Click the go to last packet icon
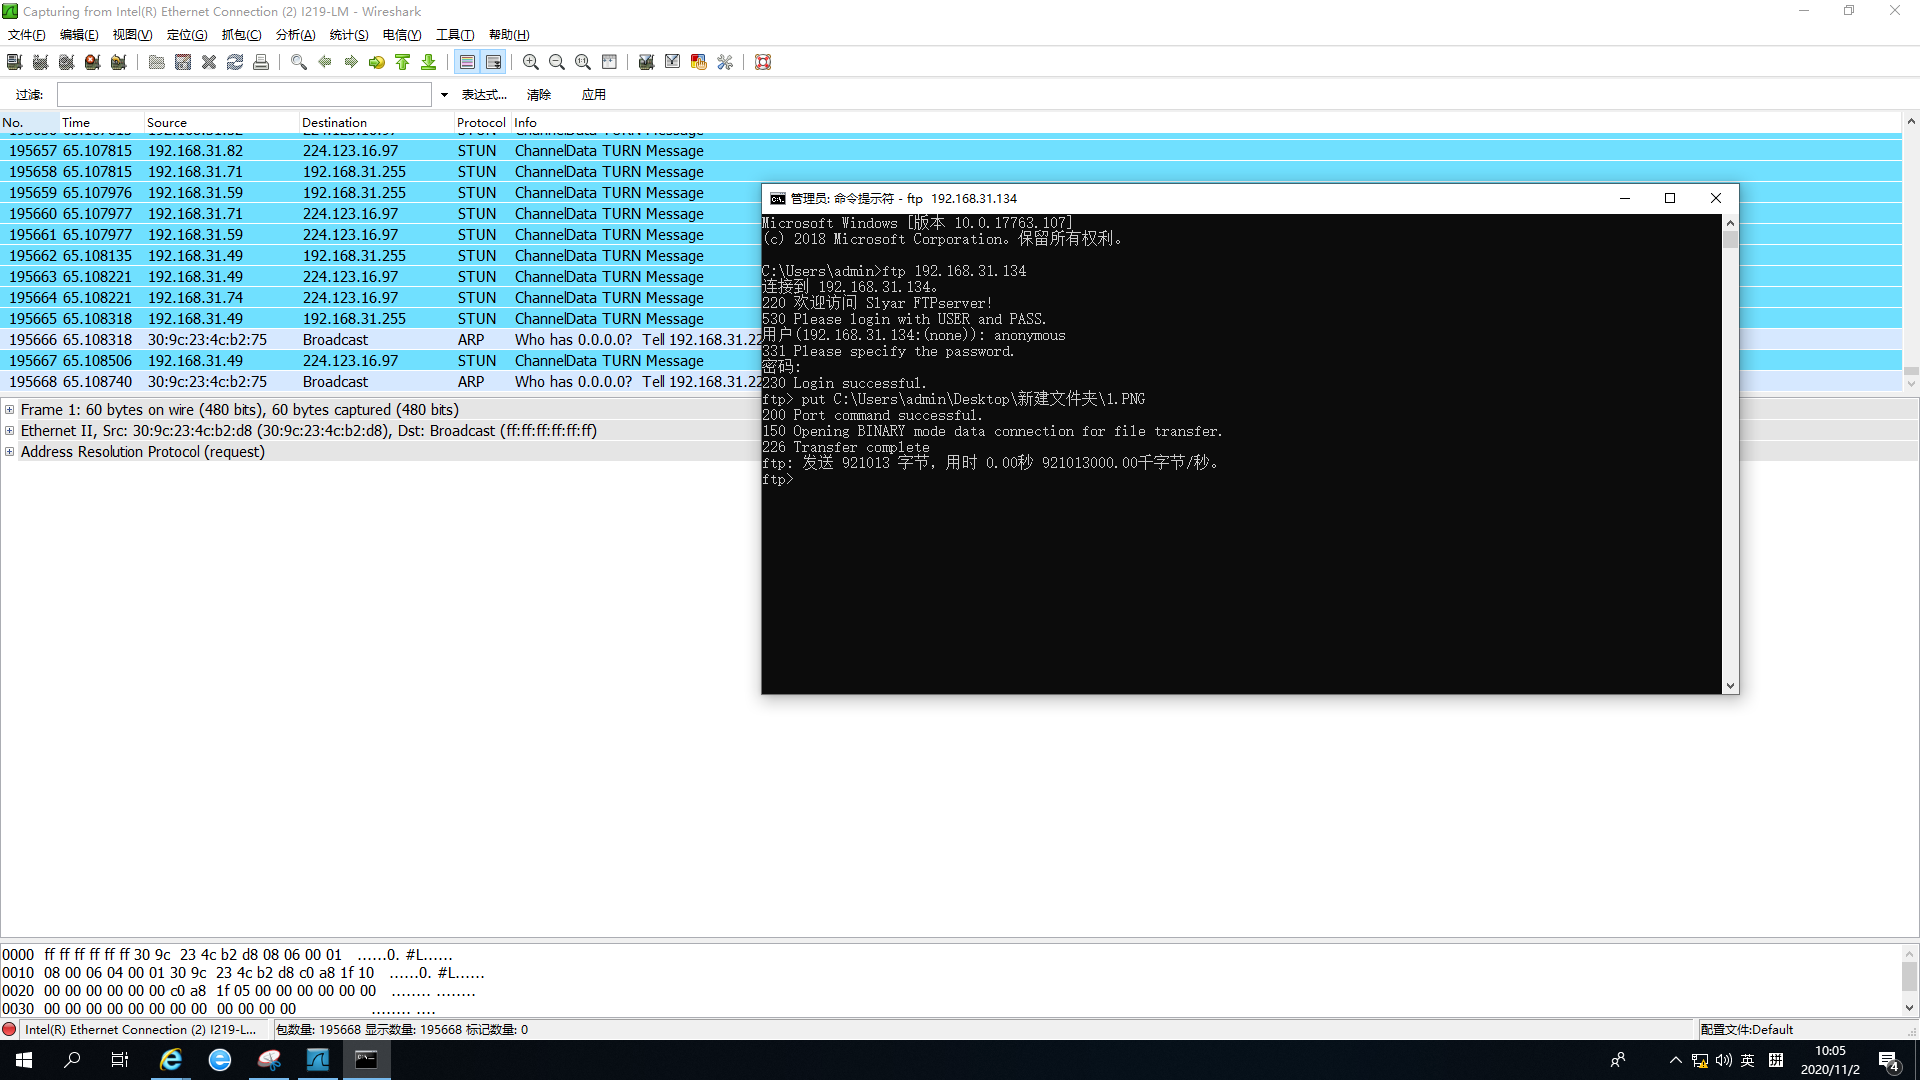 coord(428,62)
